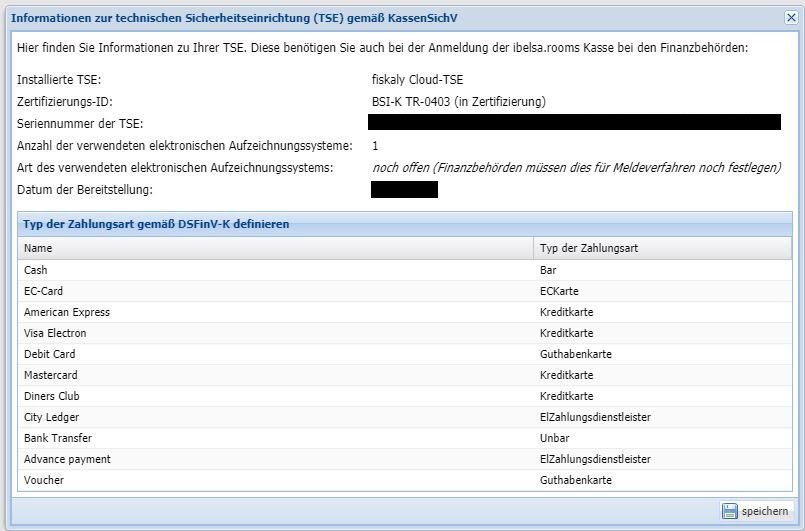The width and height of the screenshot is (805, 531).
Task: Edit the Guthabenkarte type for Voucher
Action: click(575, 480)
